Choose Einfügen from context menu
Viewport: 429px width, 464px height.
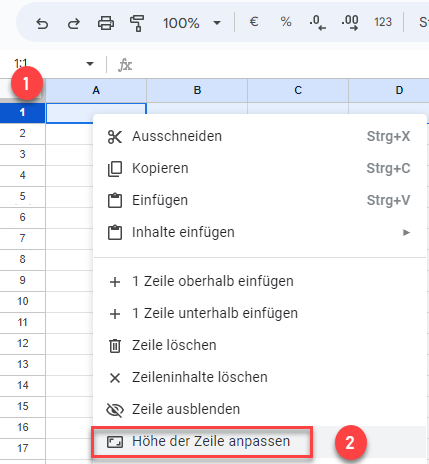(260, 201)
